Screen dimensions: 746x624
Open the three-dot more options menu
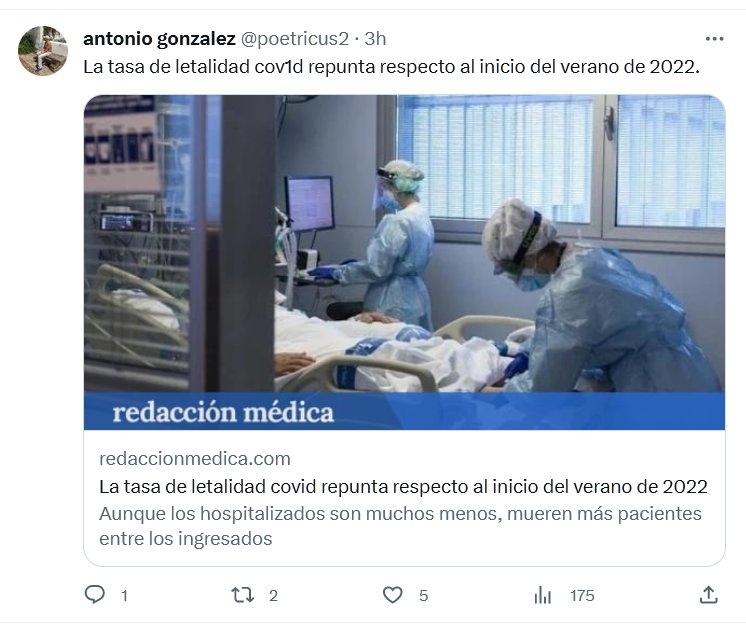tap(714, 39)
